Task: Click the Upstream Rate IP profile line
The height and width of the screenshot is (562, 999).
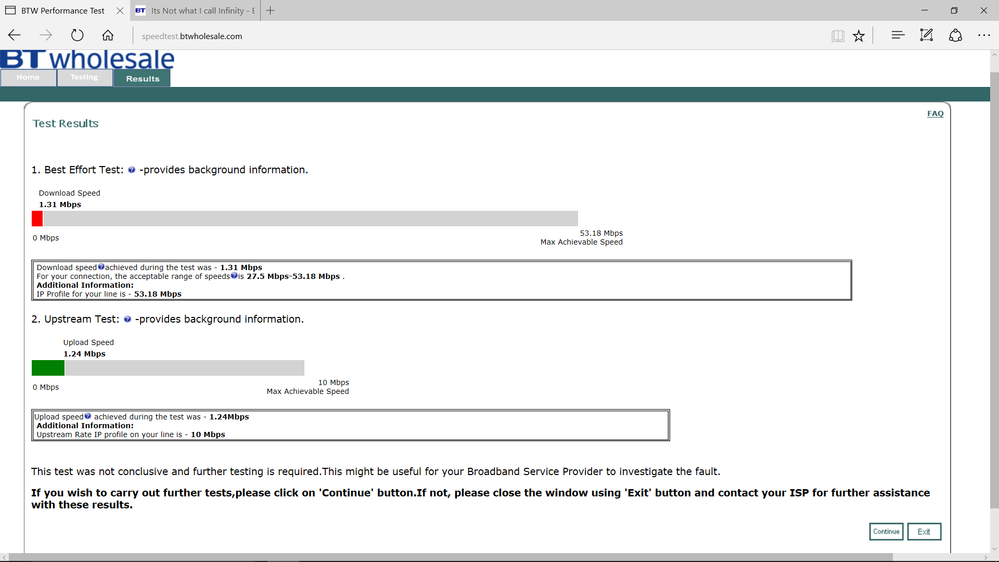Action: (x=131, y=435)
